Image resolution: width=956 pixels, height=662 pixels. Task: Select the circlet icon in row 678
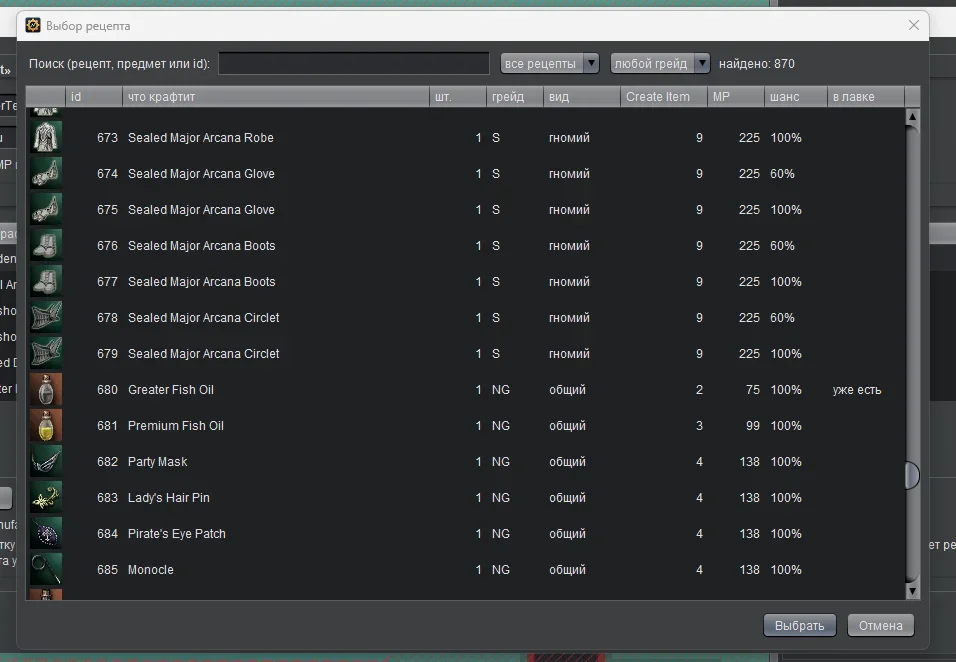(x=46, y=317)
